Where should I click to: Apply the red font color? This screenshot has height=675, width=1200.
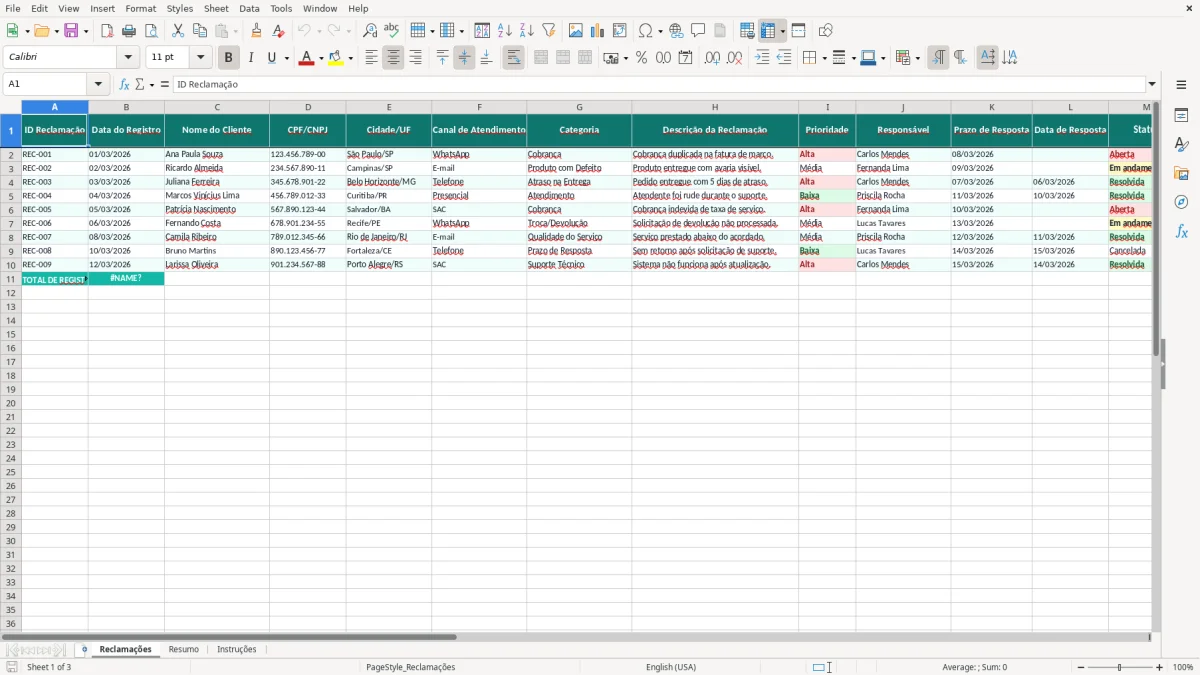[306, 58]
